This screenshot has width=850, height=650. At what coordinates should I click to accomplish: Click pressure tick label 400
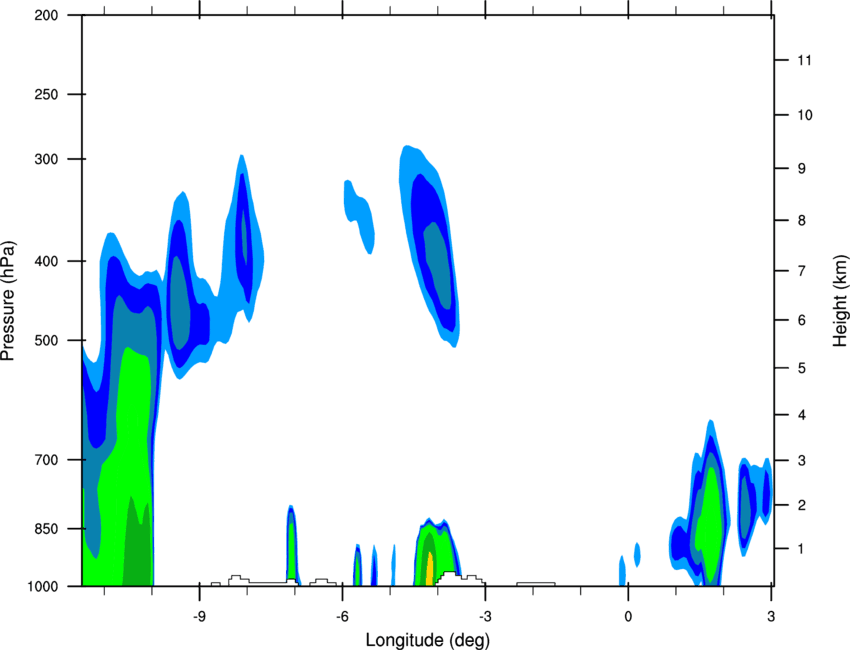point(46,261)
